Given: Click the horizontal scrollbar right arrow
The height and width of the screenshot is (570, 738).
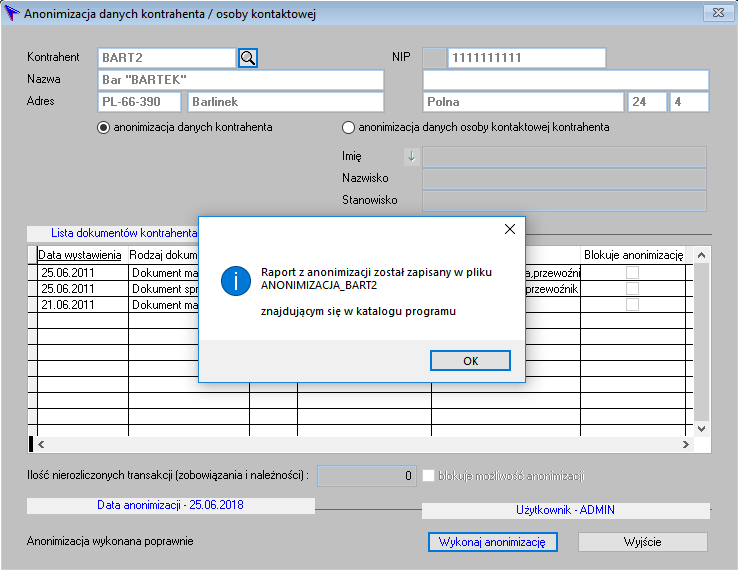Looking at the screenshot, I should (x=686, y=444).
